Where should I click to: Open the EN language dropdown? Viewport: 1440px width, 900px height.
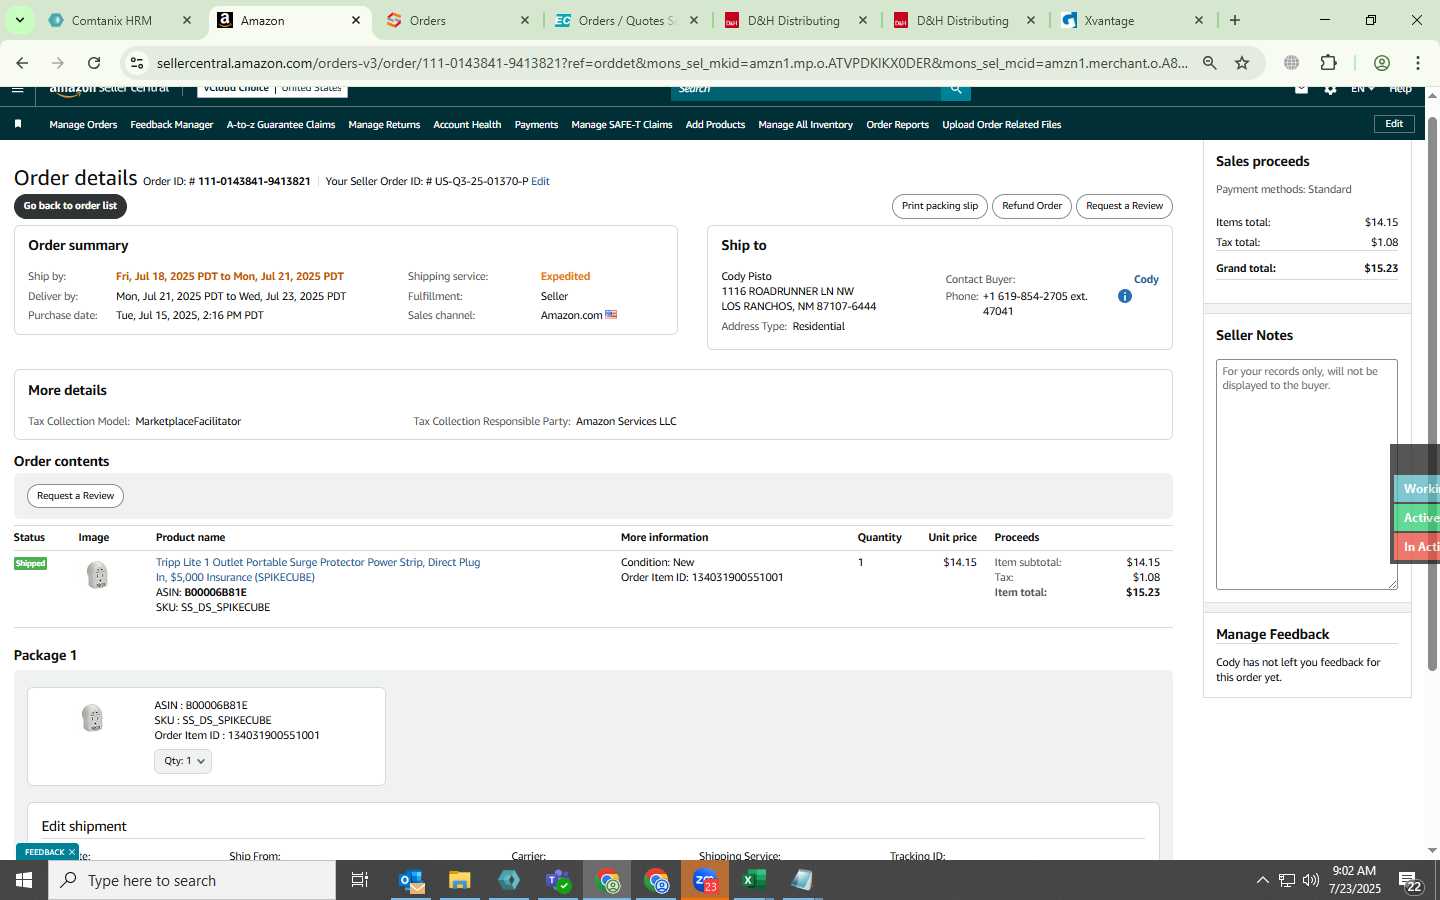pos(1362,90)
